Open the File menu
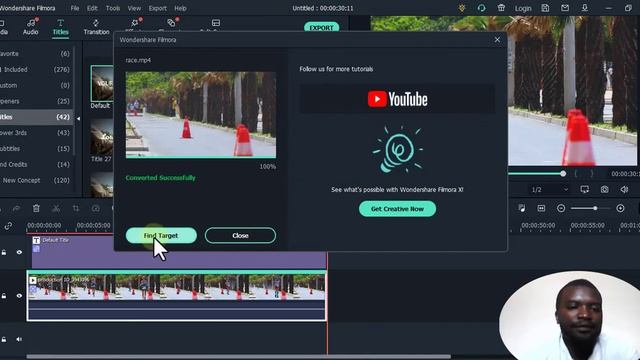The height and width of the screenshot is (360, 640). [x=75, y=8]
